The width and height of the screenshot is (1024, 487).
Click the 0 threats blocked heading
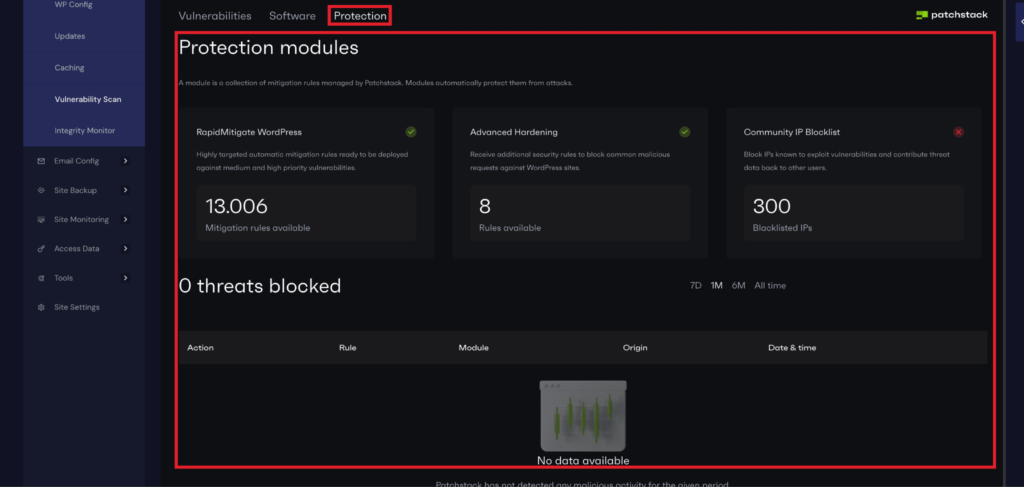260,286
